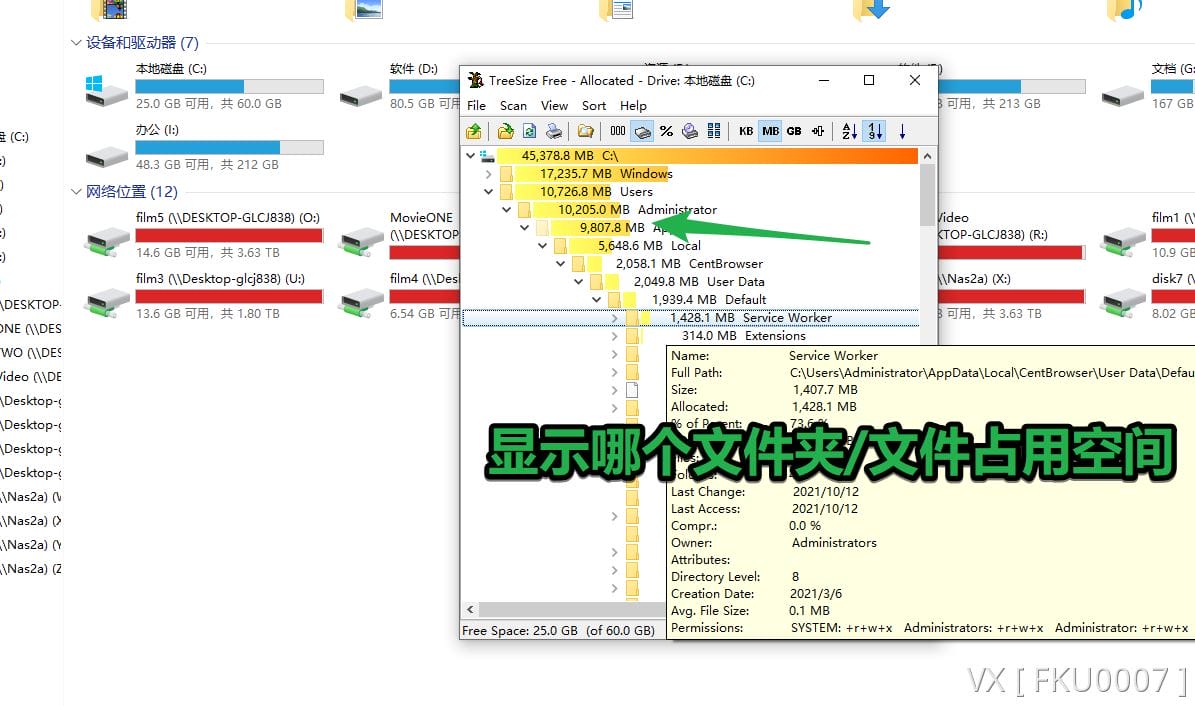Collapse the C:\ root node
The height and width of the screenshot is (706, 1195).
click(x=470, y=156)
